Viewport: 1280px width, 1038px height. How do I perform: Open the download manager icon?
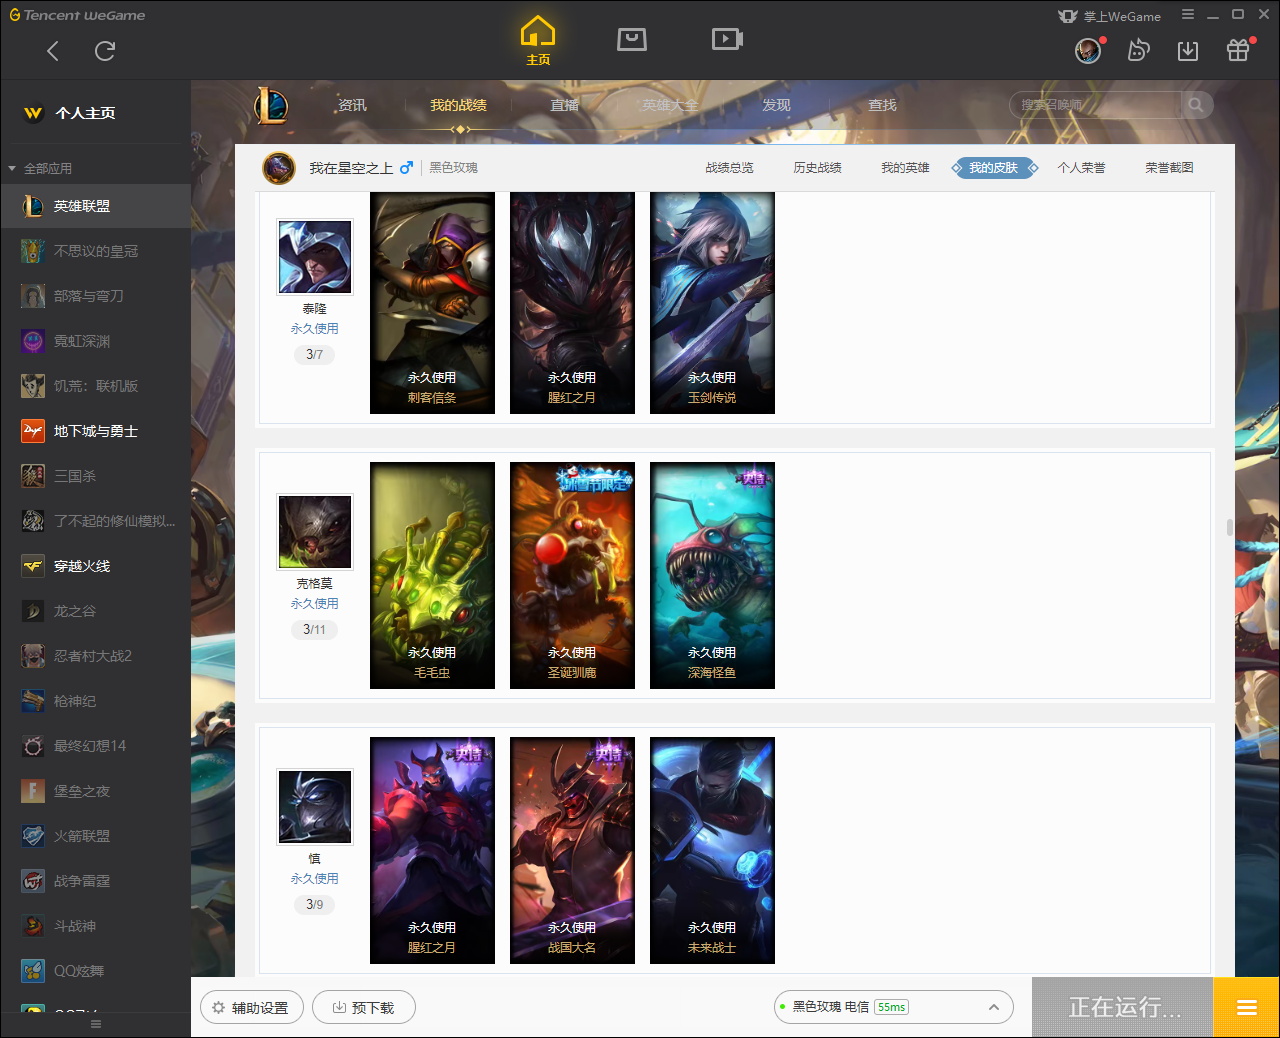tap(1188, 51)
